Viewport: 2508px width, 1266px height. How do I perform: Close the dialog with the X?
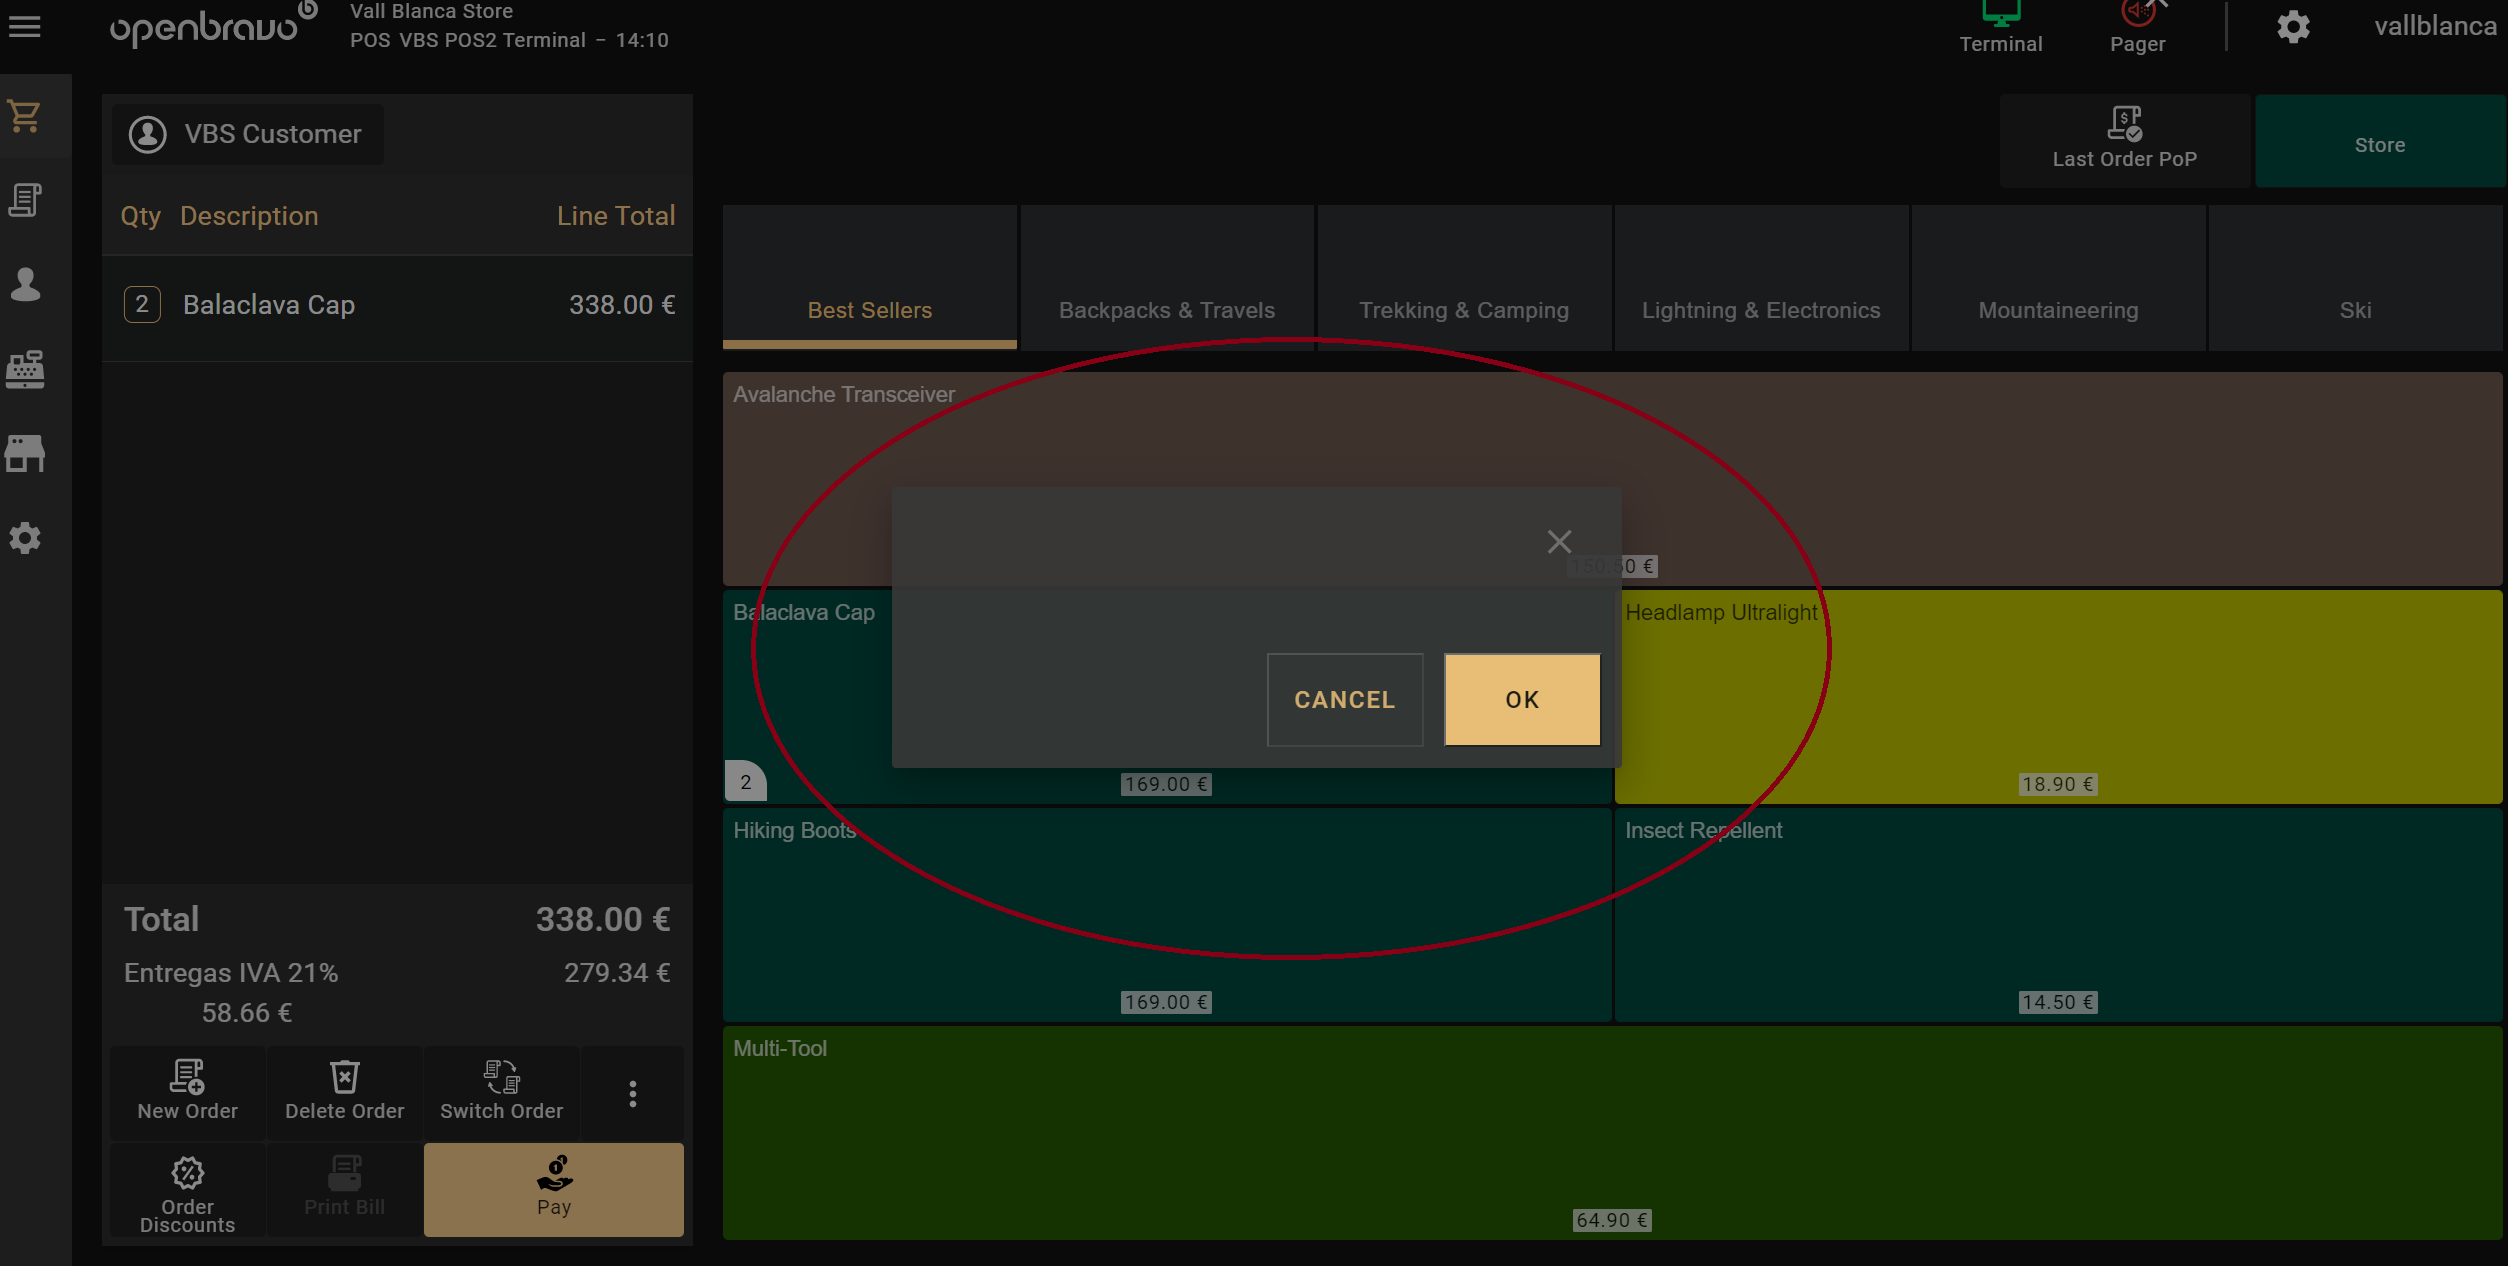(1559, 542)
